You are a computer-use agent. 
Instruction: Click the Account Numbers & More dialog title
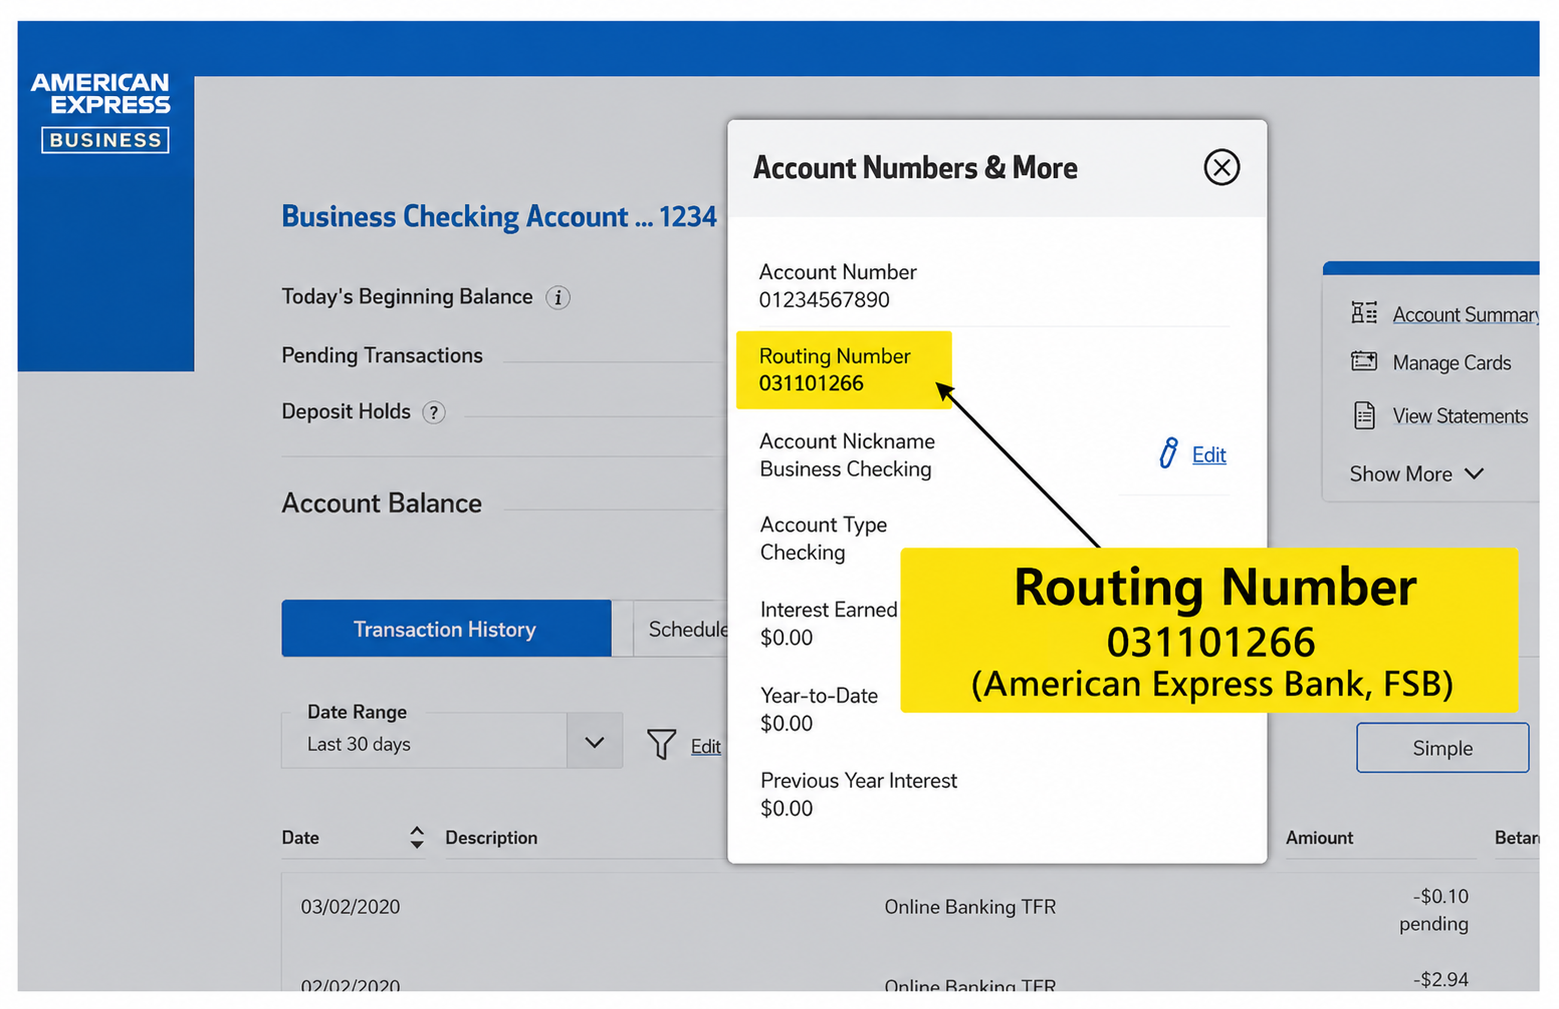(x=915, y=168)
